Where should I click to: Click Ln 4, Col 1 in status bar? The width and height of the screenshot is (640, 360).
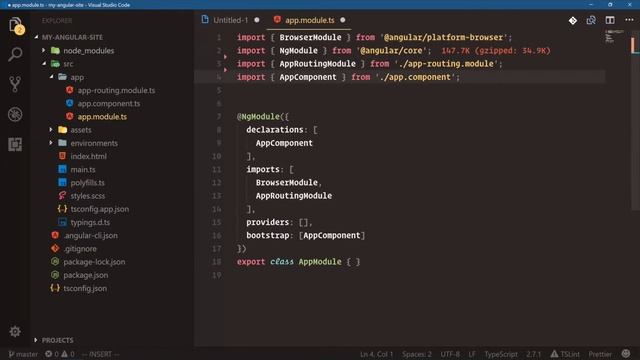[376, 354]
